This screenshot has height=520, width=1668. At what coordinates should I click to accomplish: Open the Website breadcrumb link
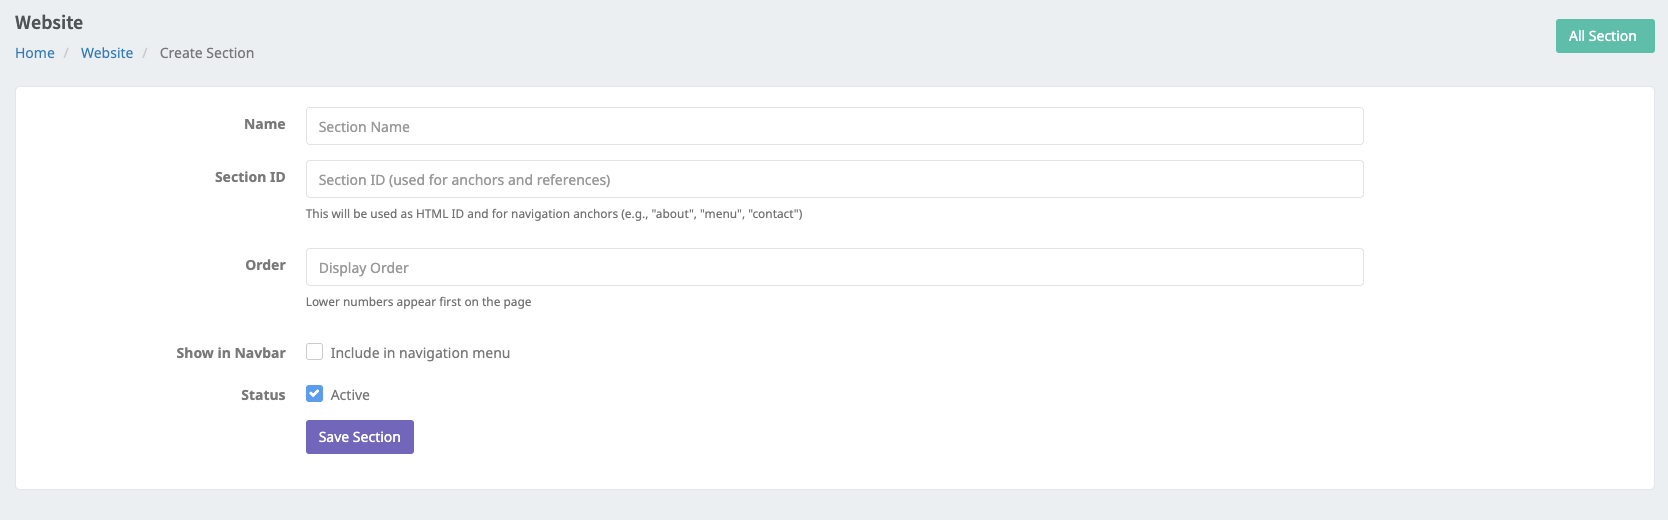pyautogui.click(x=107, y=53)
